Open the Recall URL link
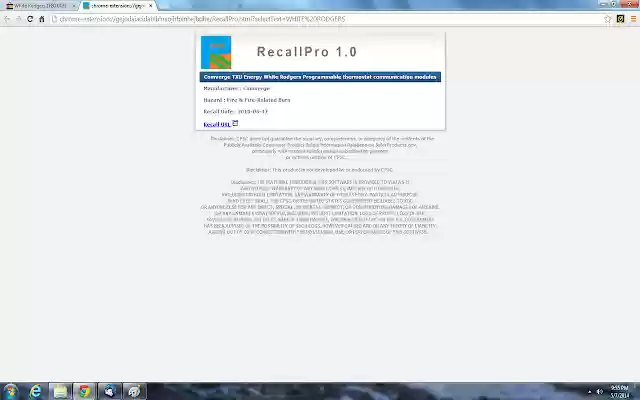This screenshot has width=640, height=400. coord(217,124)
